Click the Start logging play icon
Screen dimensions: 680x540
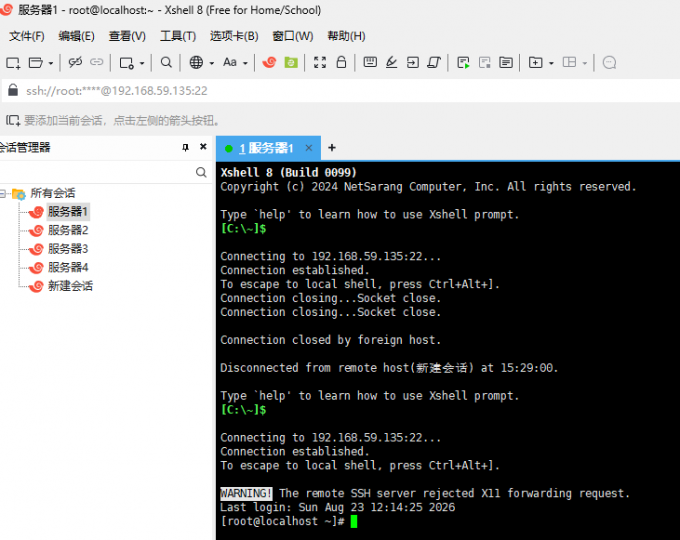coord(463,63)
